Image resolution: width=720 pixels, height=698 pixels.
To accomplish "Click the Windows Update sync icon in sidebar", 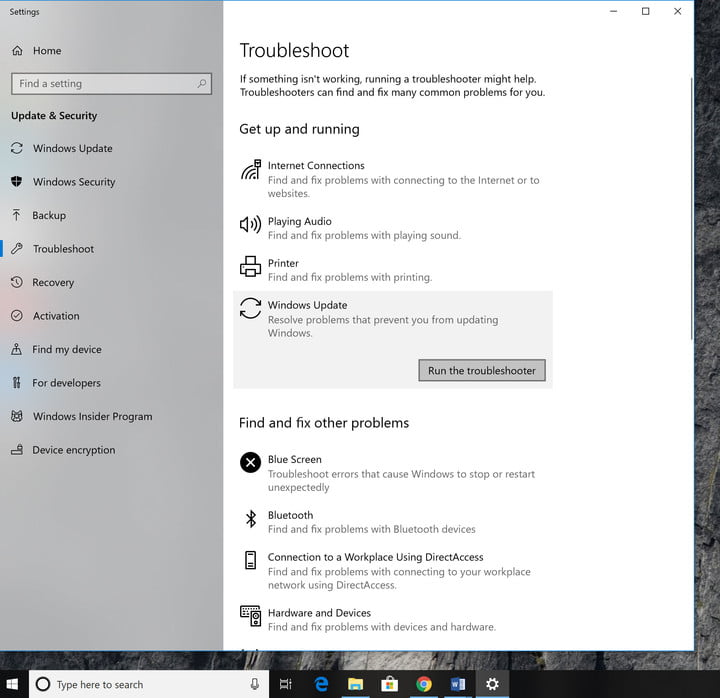I will [x=17, y=148].
